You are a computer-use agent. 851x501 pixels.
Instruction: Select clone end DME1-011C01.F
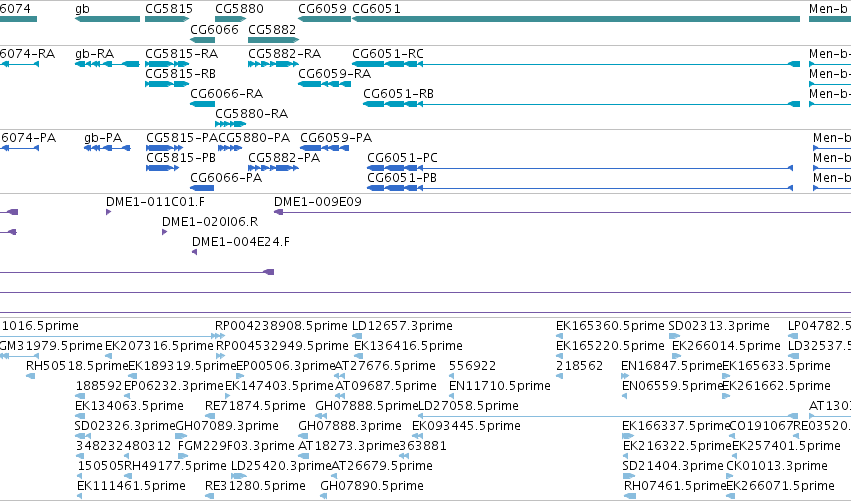click(109, 212)
